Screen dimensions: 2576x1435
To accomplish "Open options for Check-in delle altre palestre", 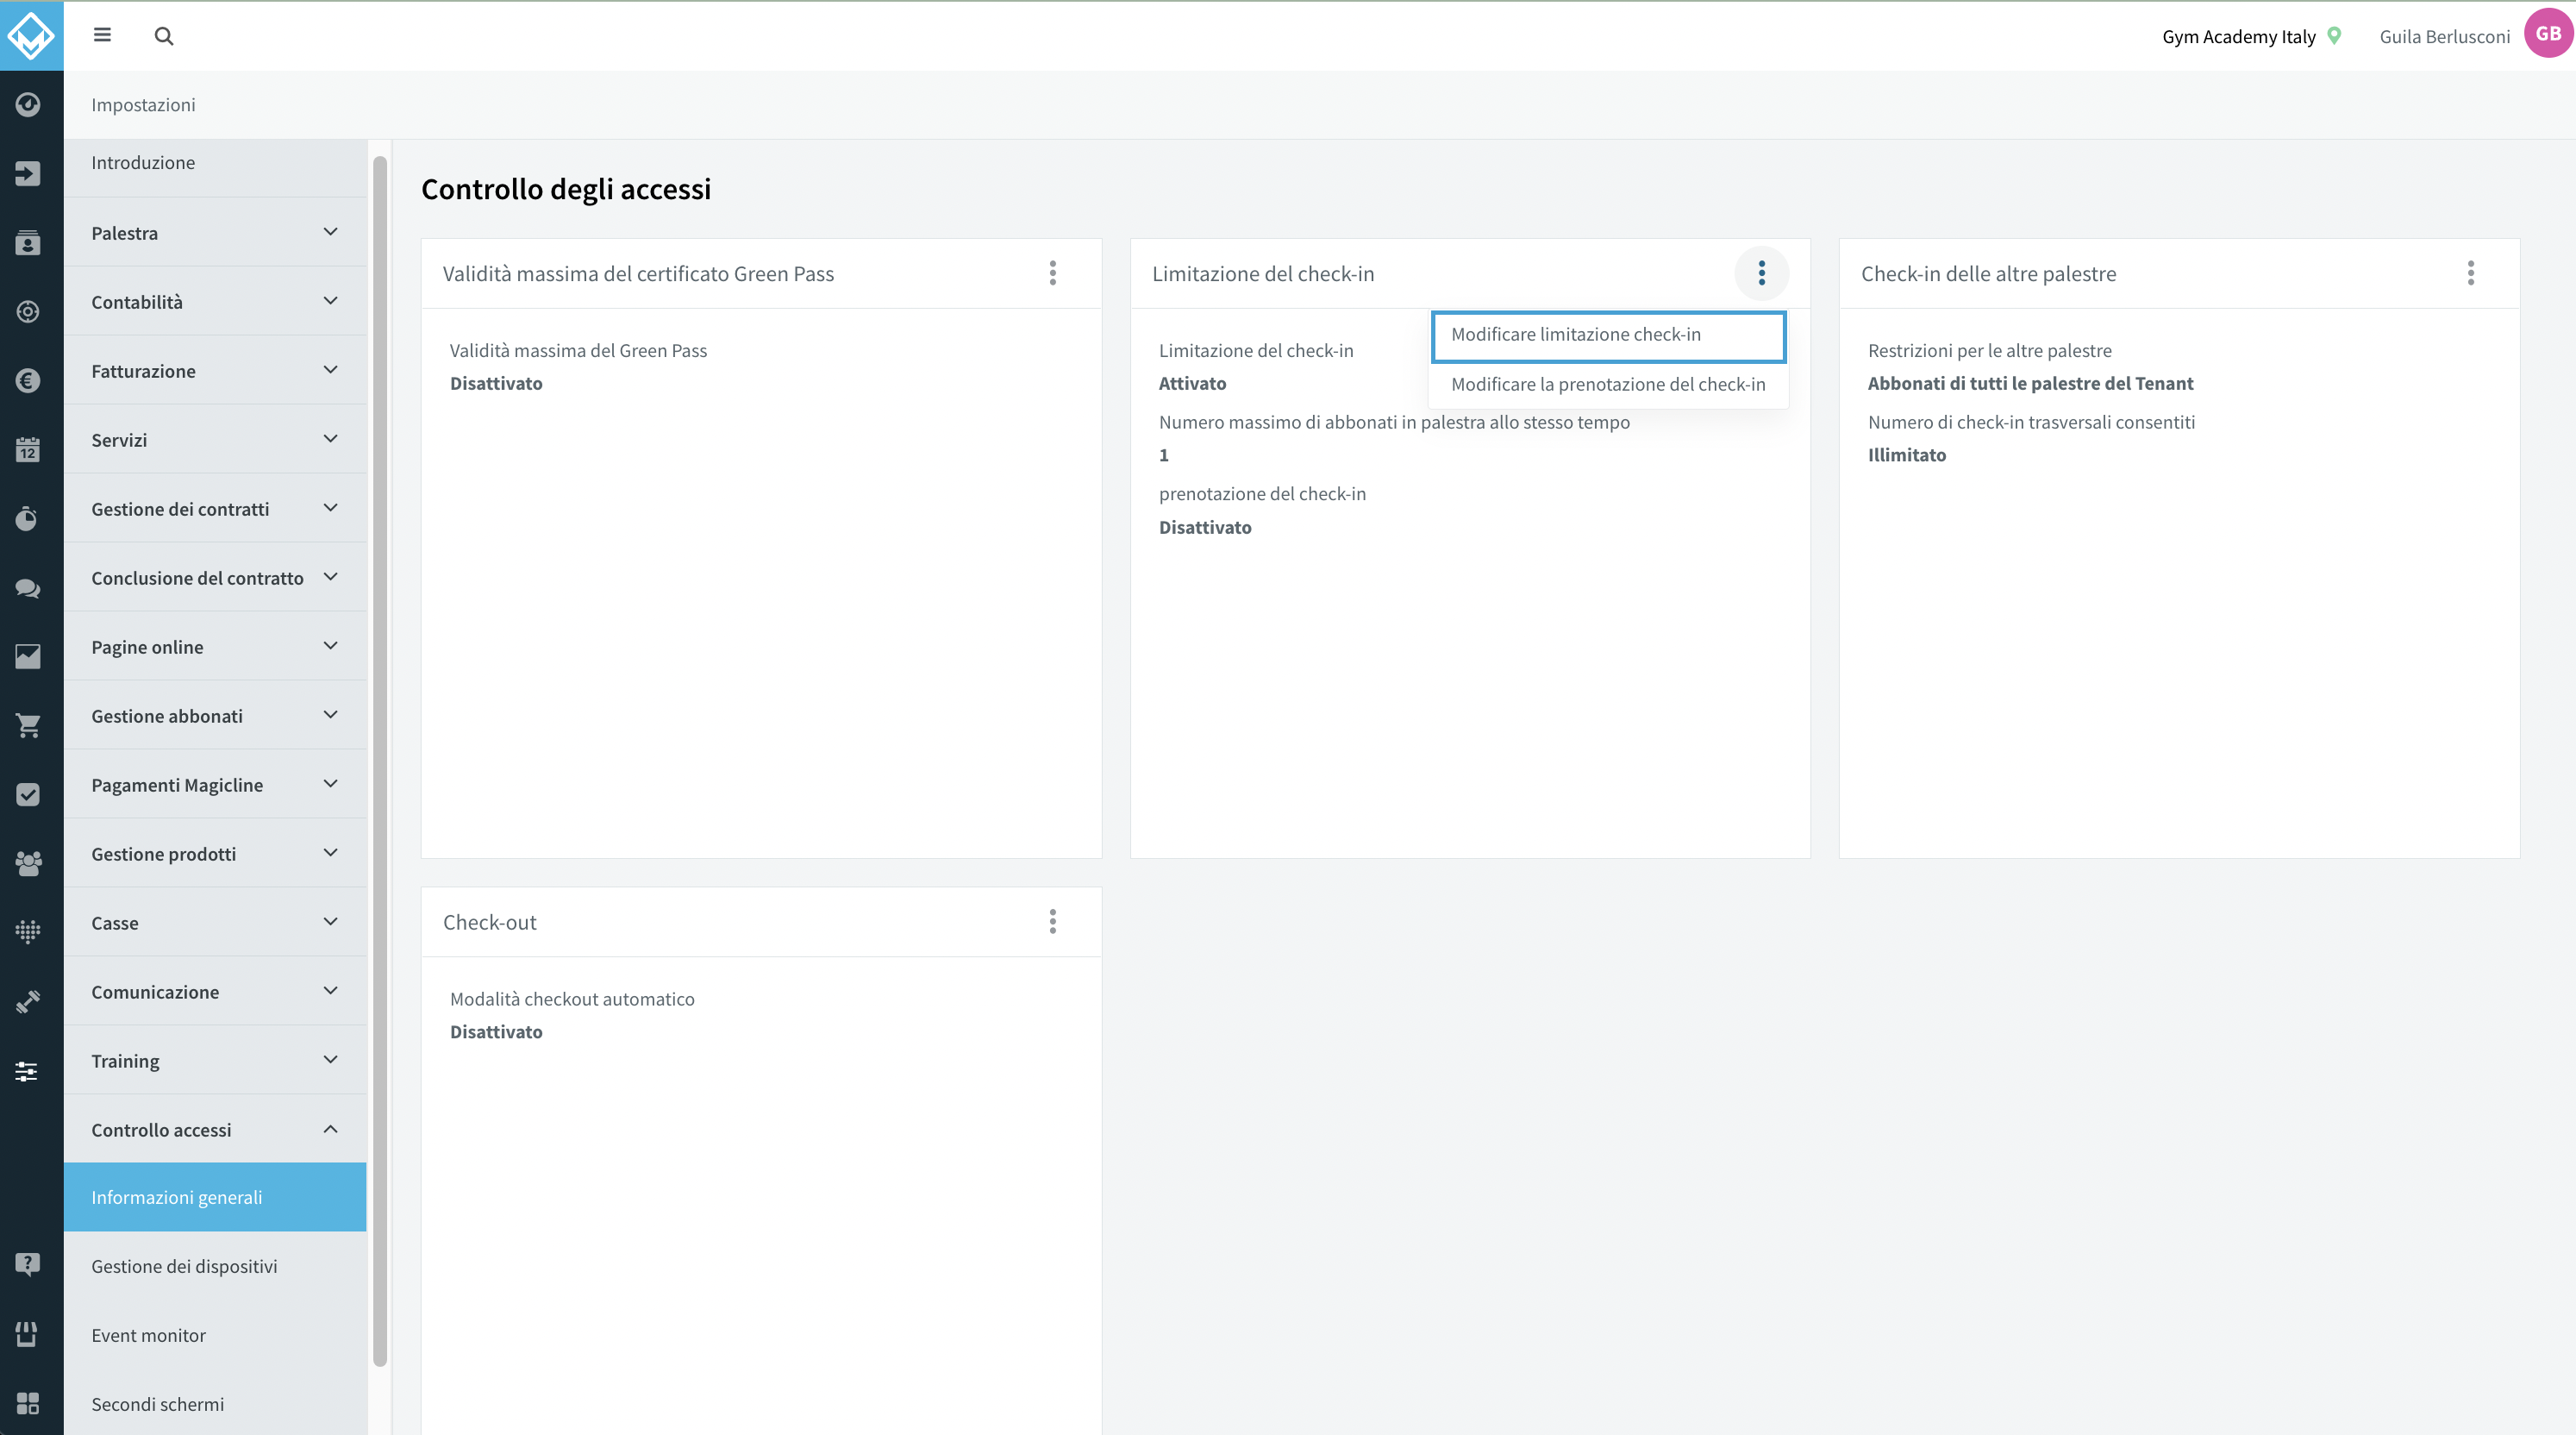I will tap(2470, 273).
